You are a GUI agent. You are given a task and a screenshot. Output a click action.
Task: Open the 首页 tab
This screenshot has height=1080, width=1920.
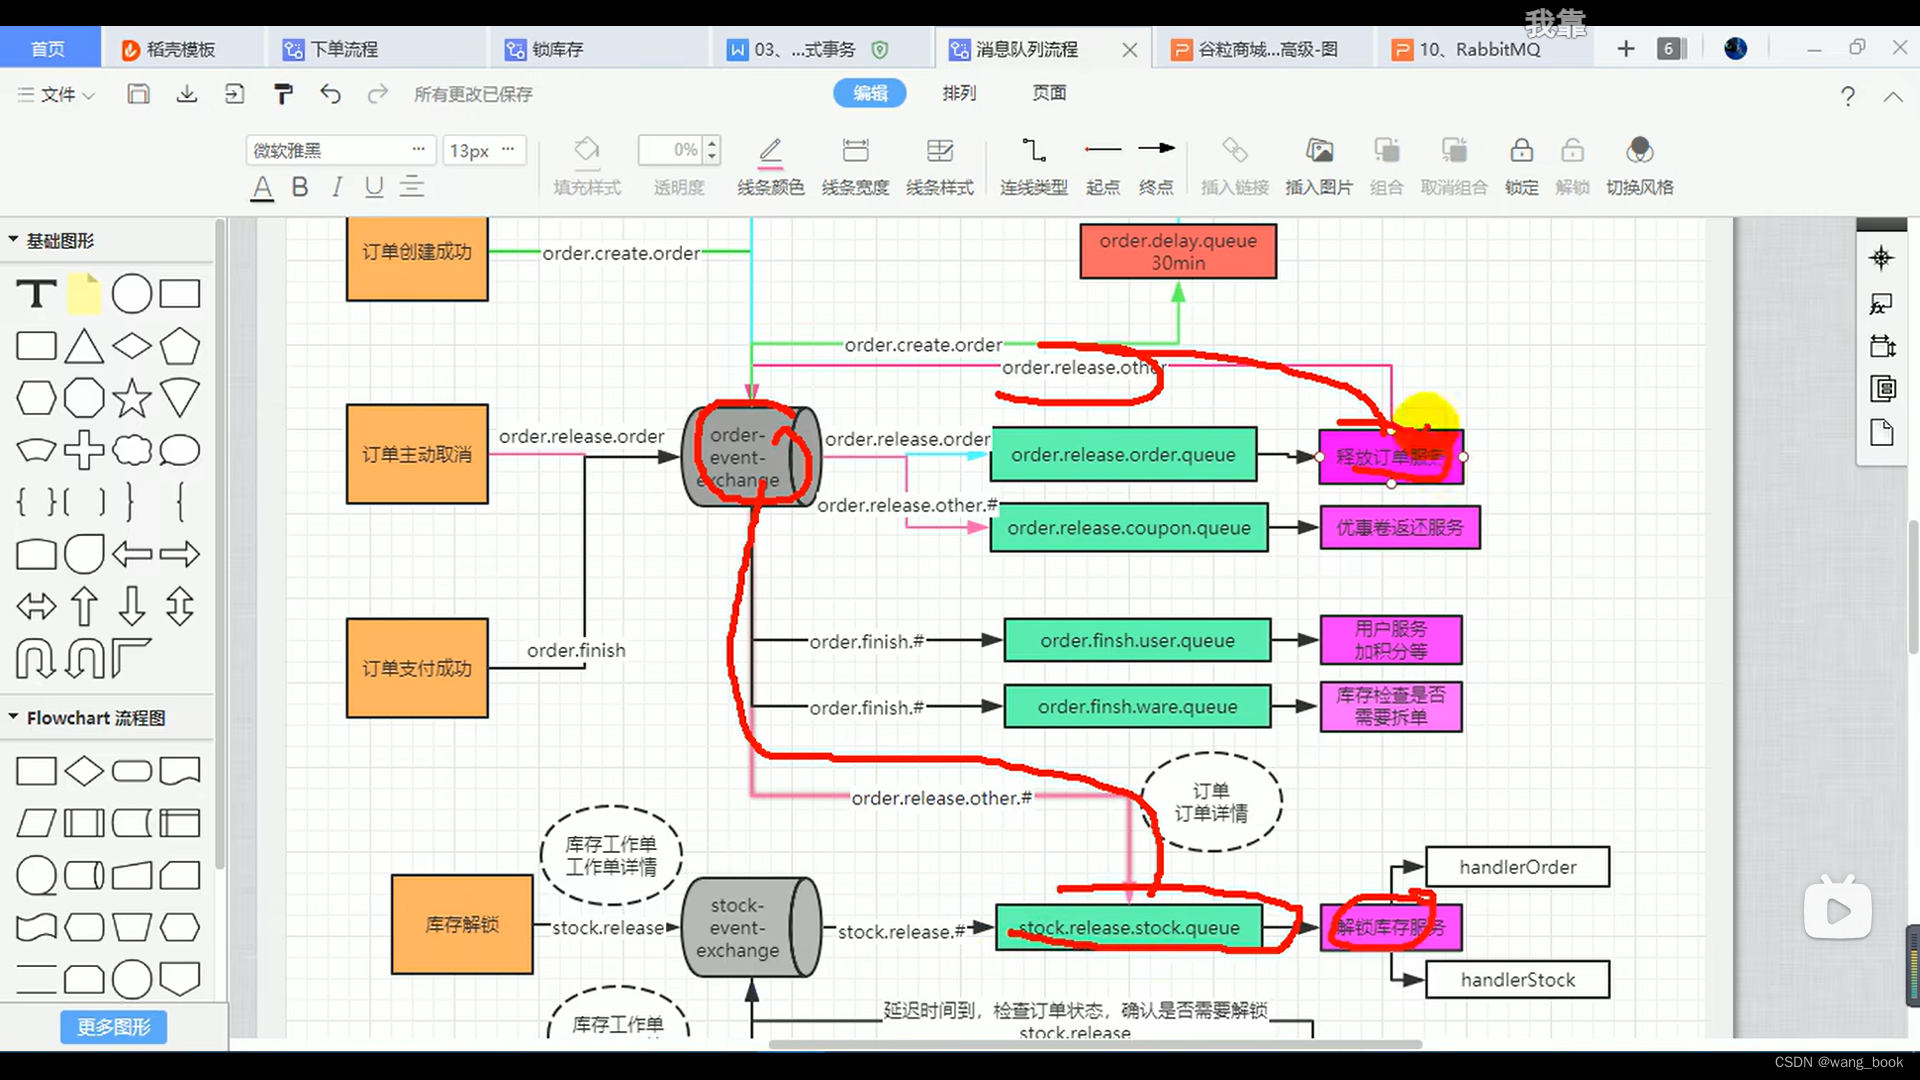click(x=49, y=49)
